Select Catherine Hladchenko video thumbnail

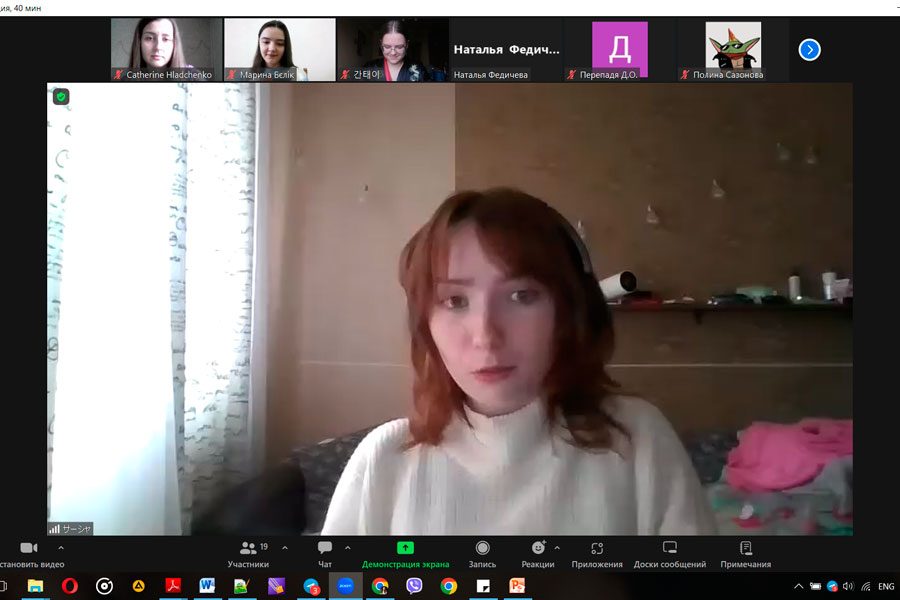click(166, 49)
